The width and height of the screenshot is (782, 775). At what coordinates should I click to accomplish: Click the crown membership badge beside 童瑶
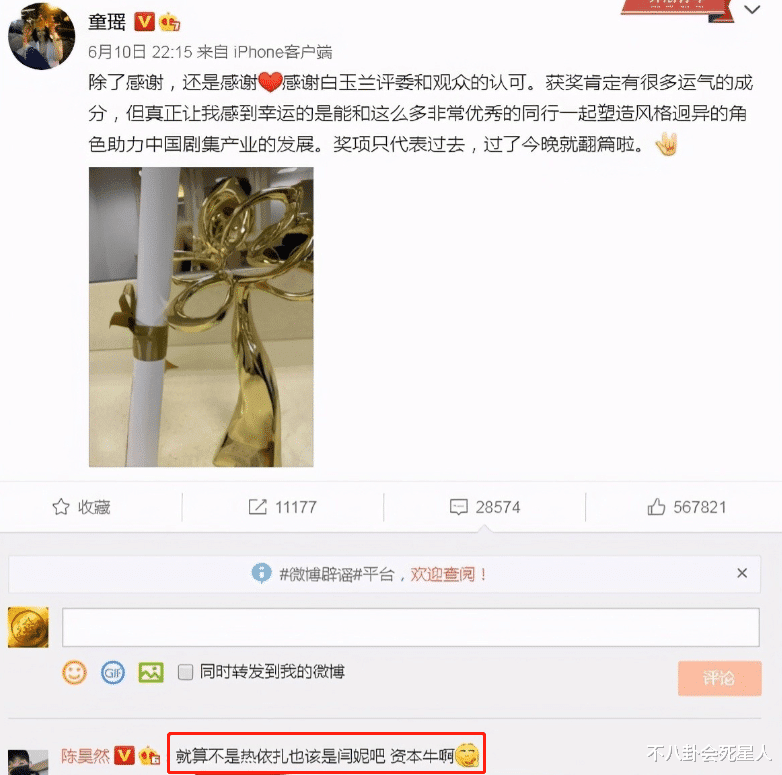(170, 21)
